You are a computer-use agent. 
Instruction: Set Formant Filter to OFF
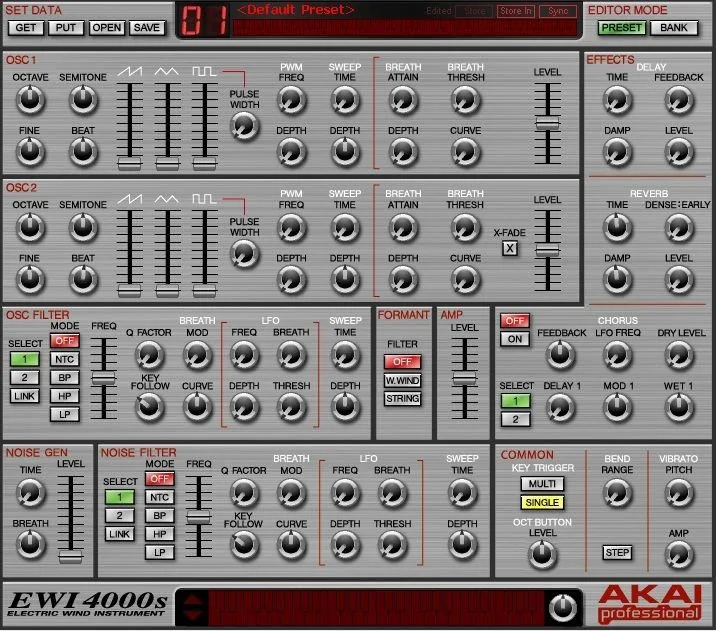click(x=402, y=362)
